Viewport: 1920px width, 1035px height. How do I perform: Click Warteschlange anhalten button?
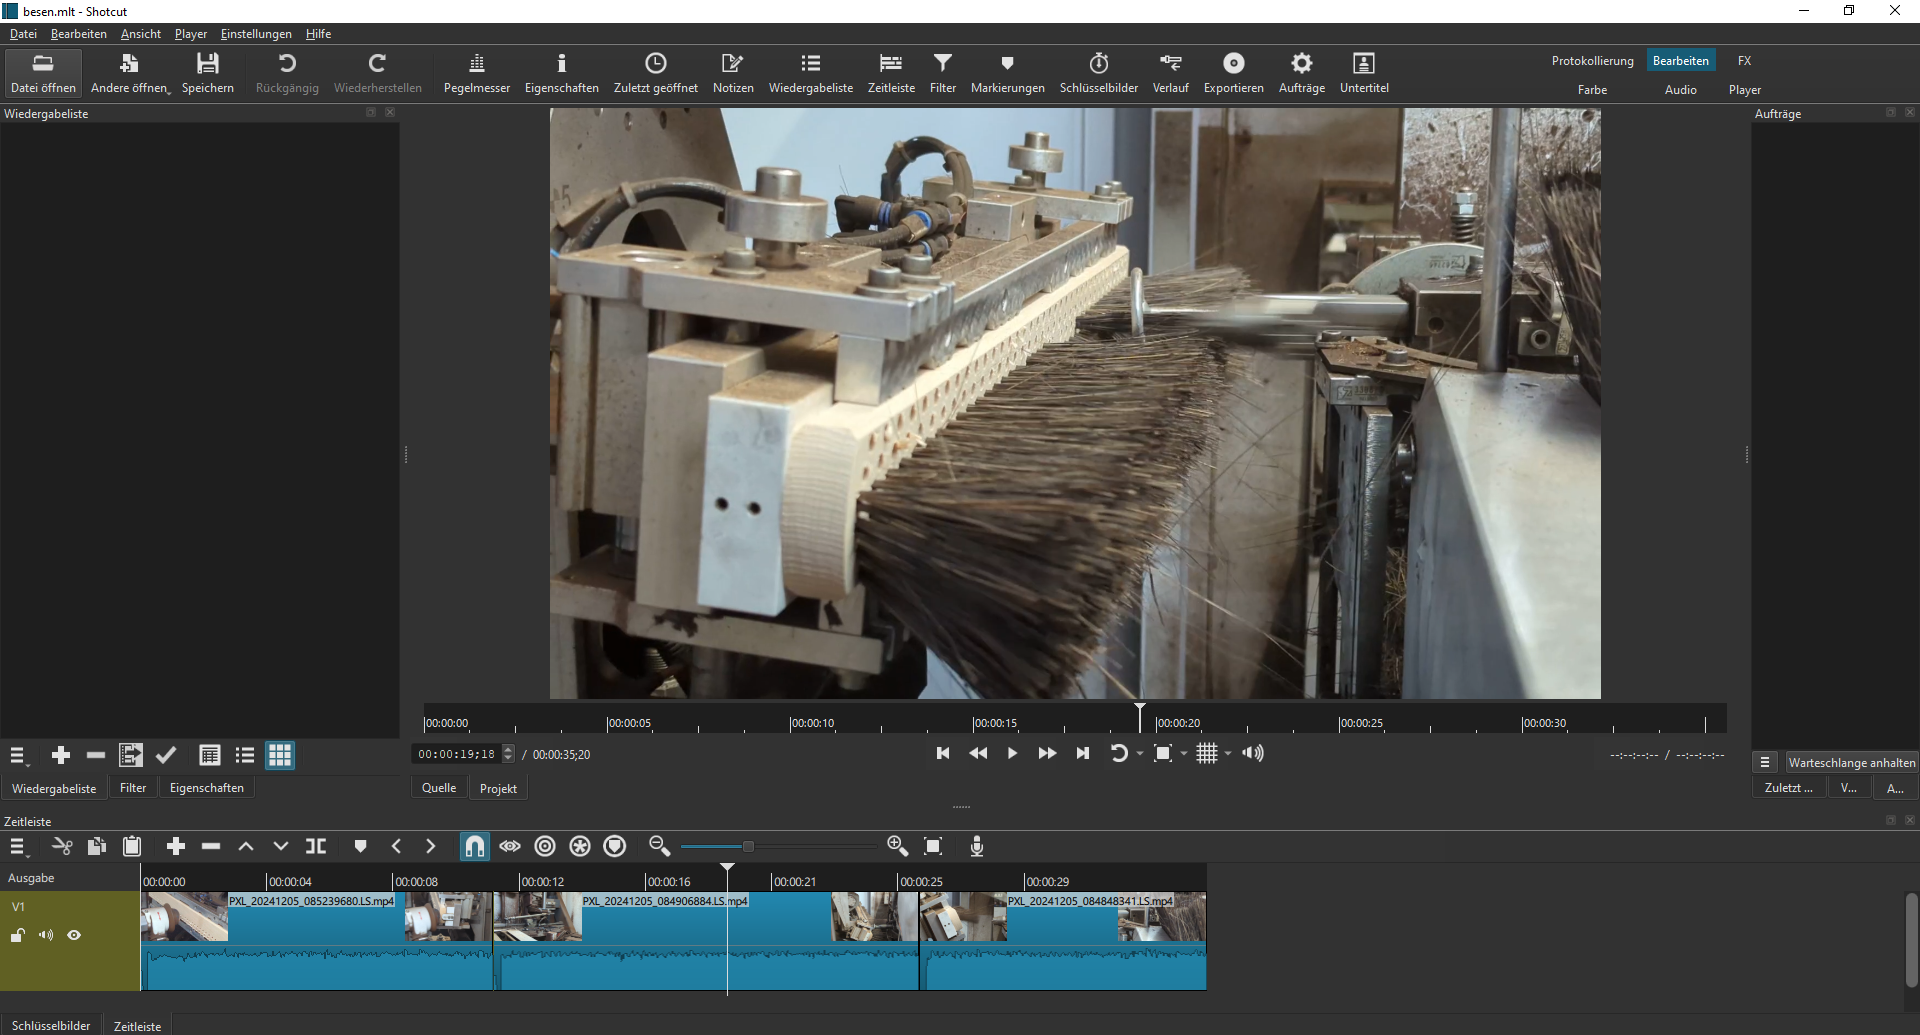point(1851,763)
